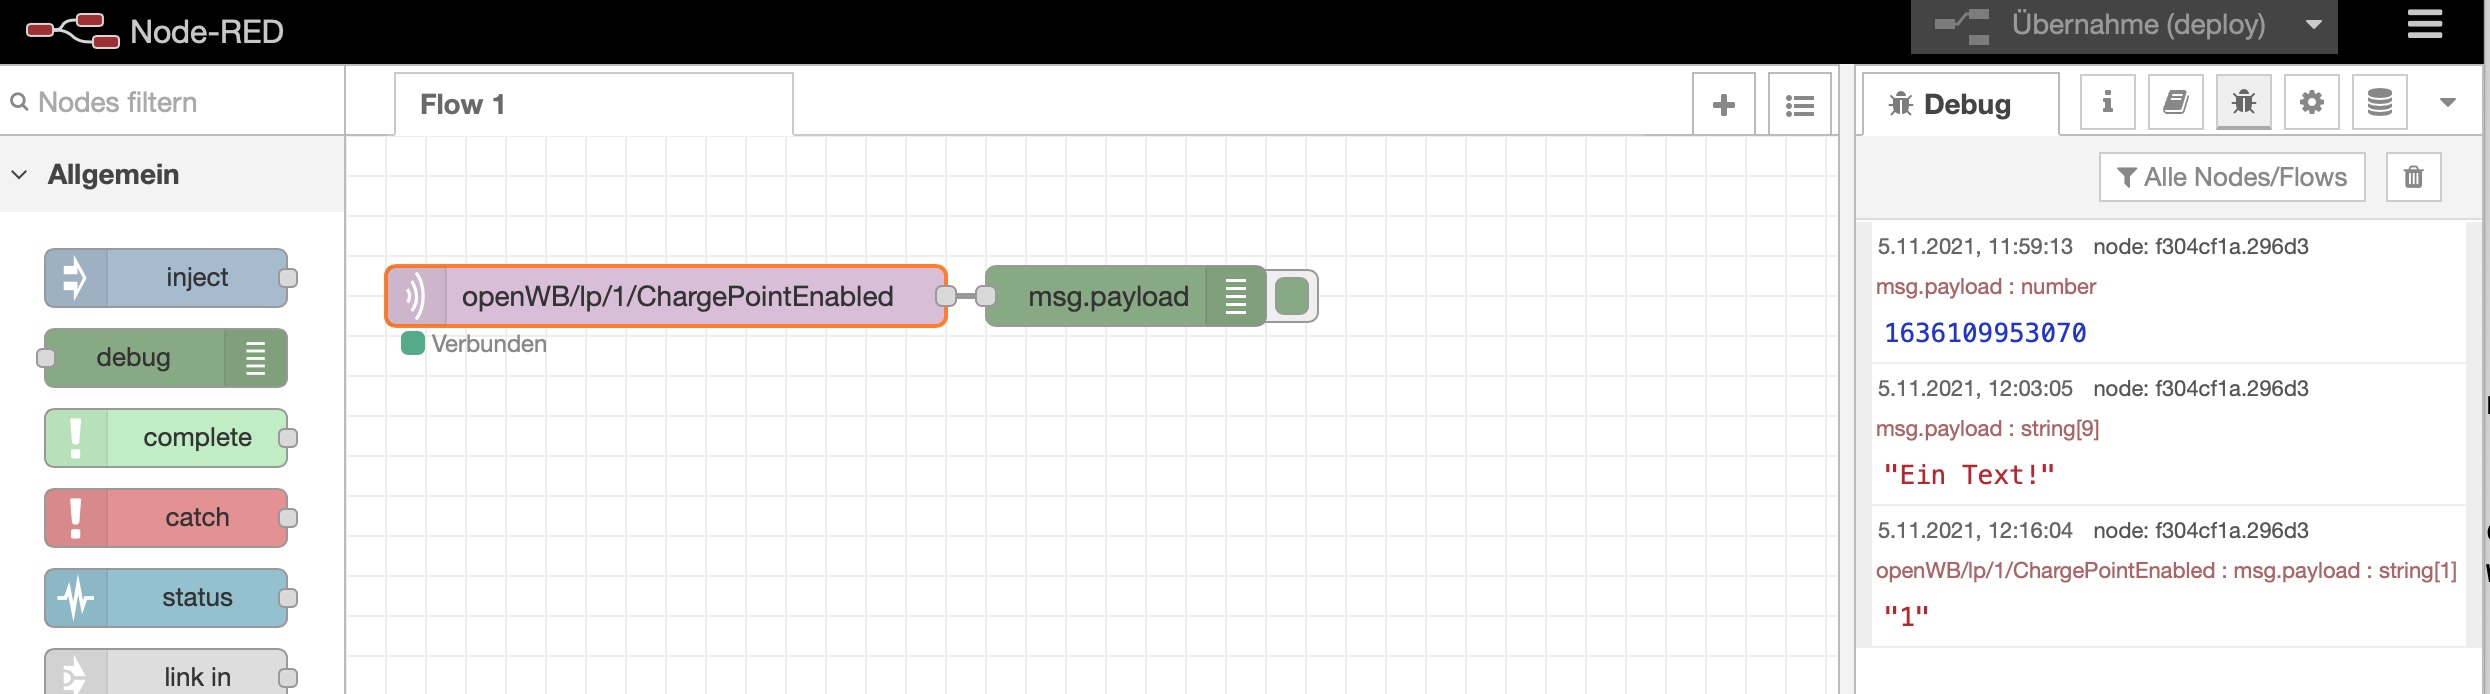Viewport: 2490px width, 694px height.
Task: Click the complete node output port
Action: pos(288,438)
